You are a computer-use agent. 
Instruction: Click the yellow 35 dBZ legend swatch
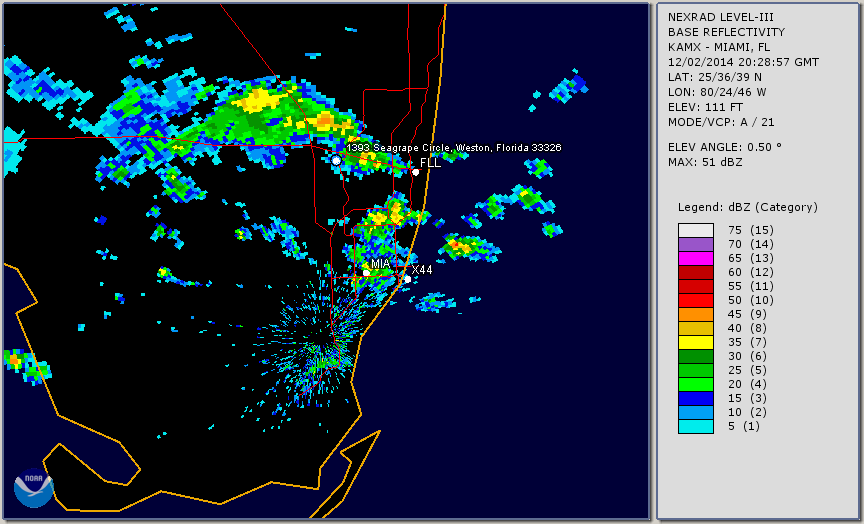[x=696, y=343]
